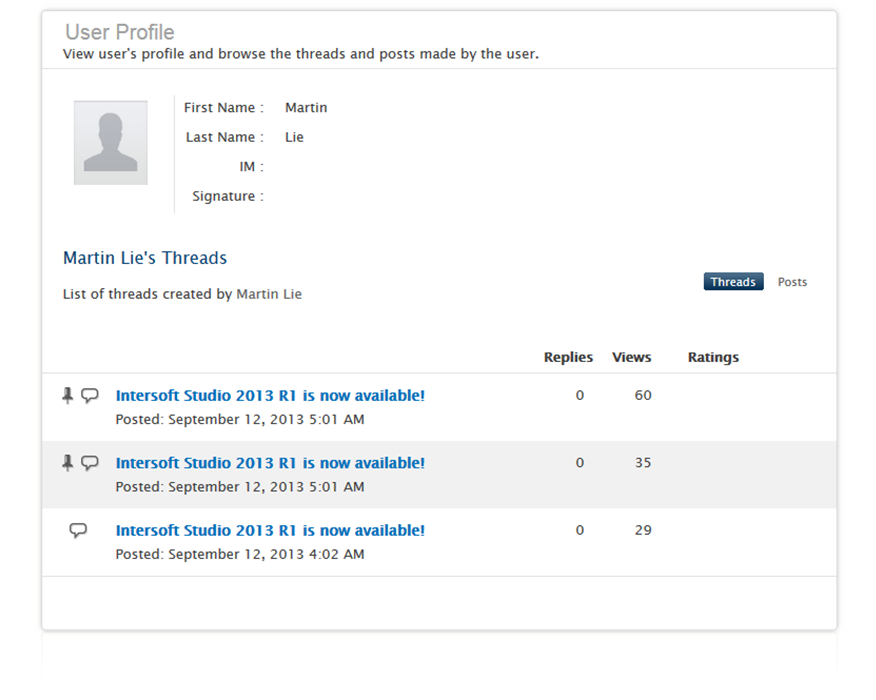Viewport: 876px width, 700px height.
Task: Click the speech bubble icon on the 60-views thread
Action: (89, 396)
